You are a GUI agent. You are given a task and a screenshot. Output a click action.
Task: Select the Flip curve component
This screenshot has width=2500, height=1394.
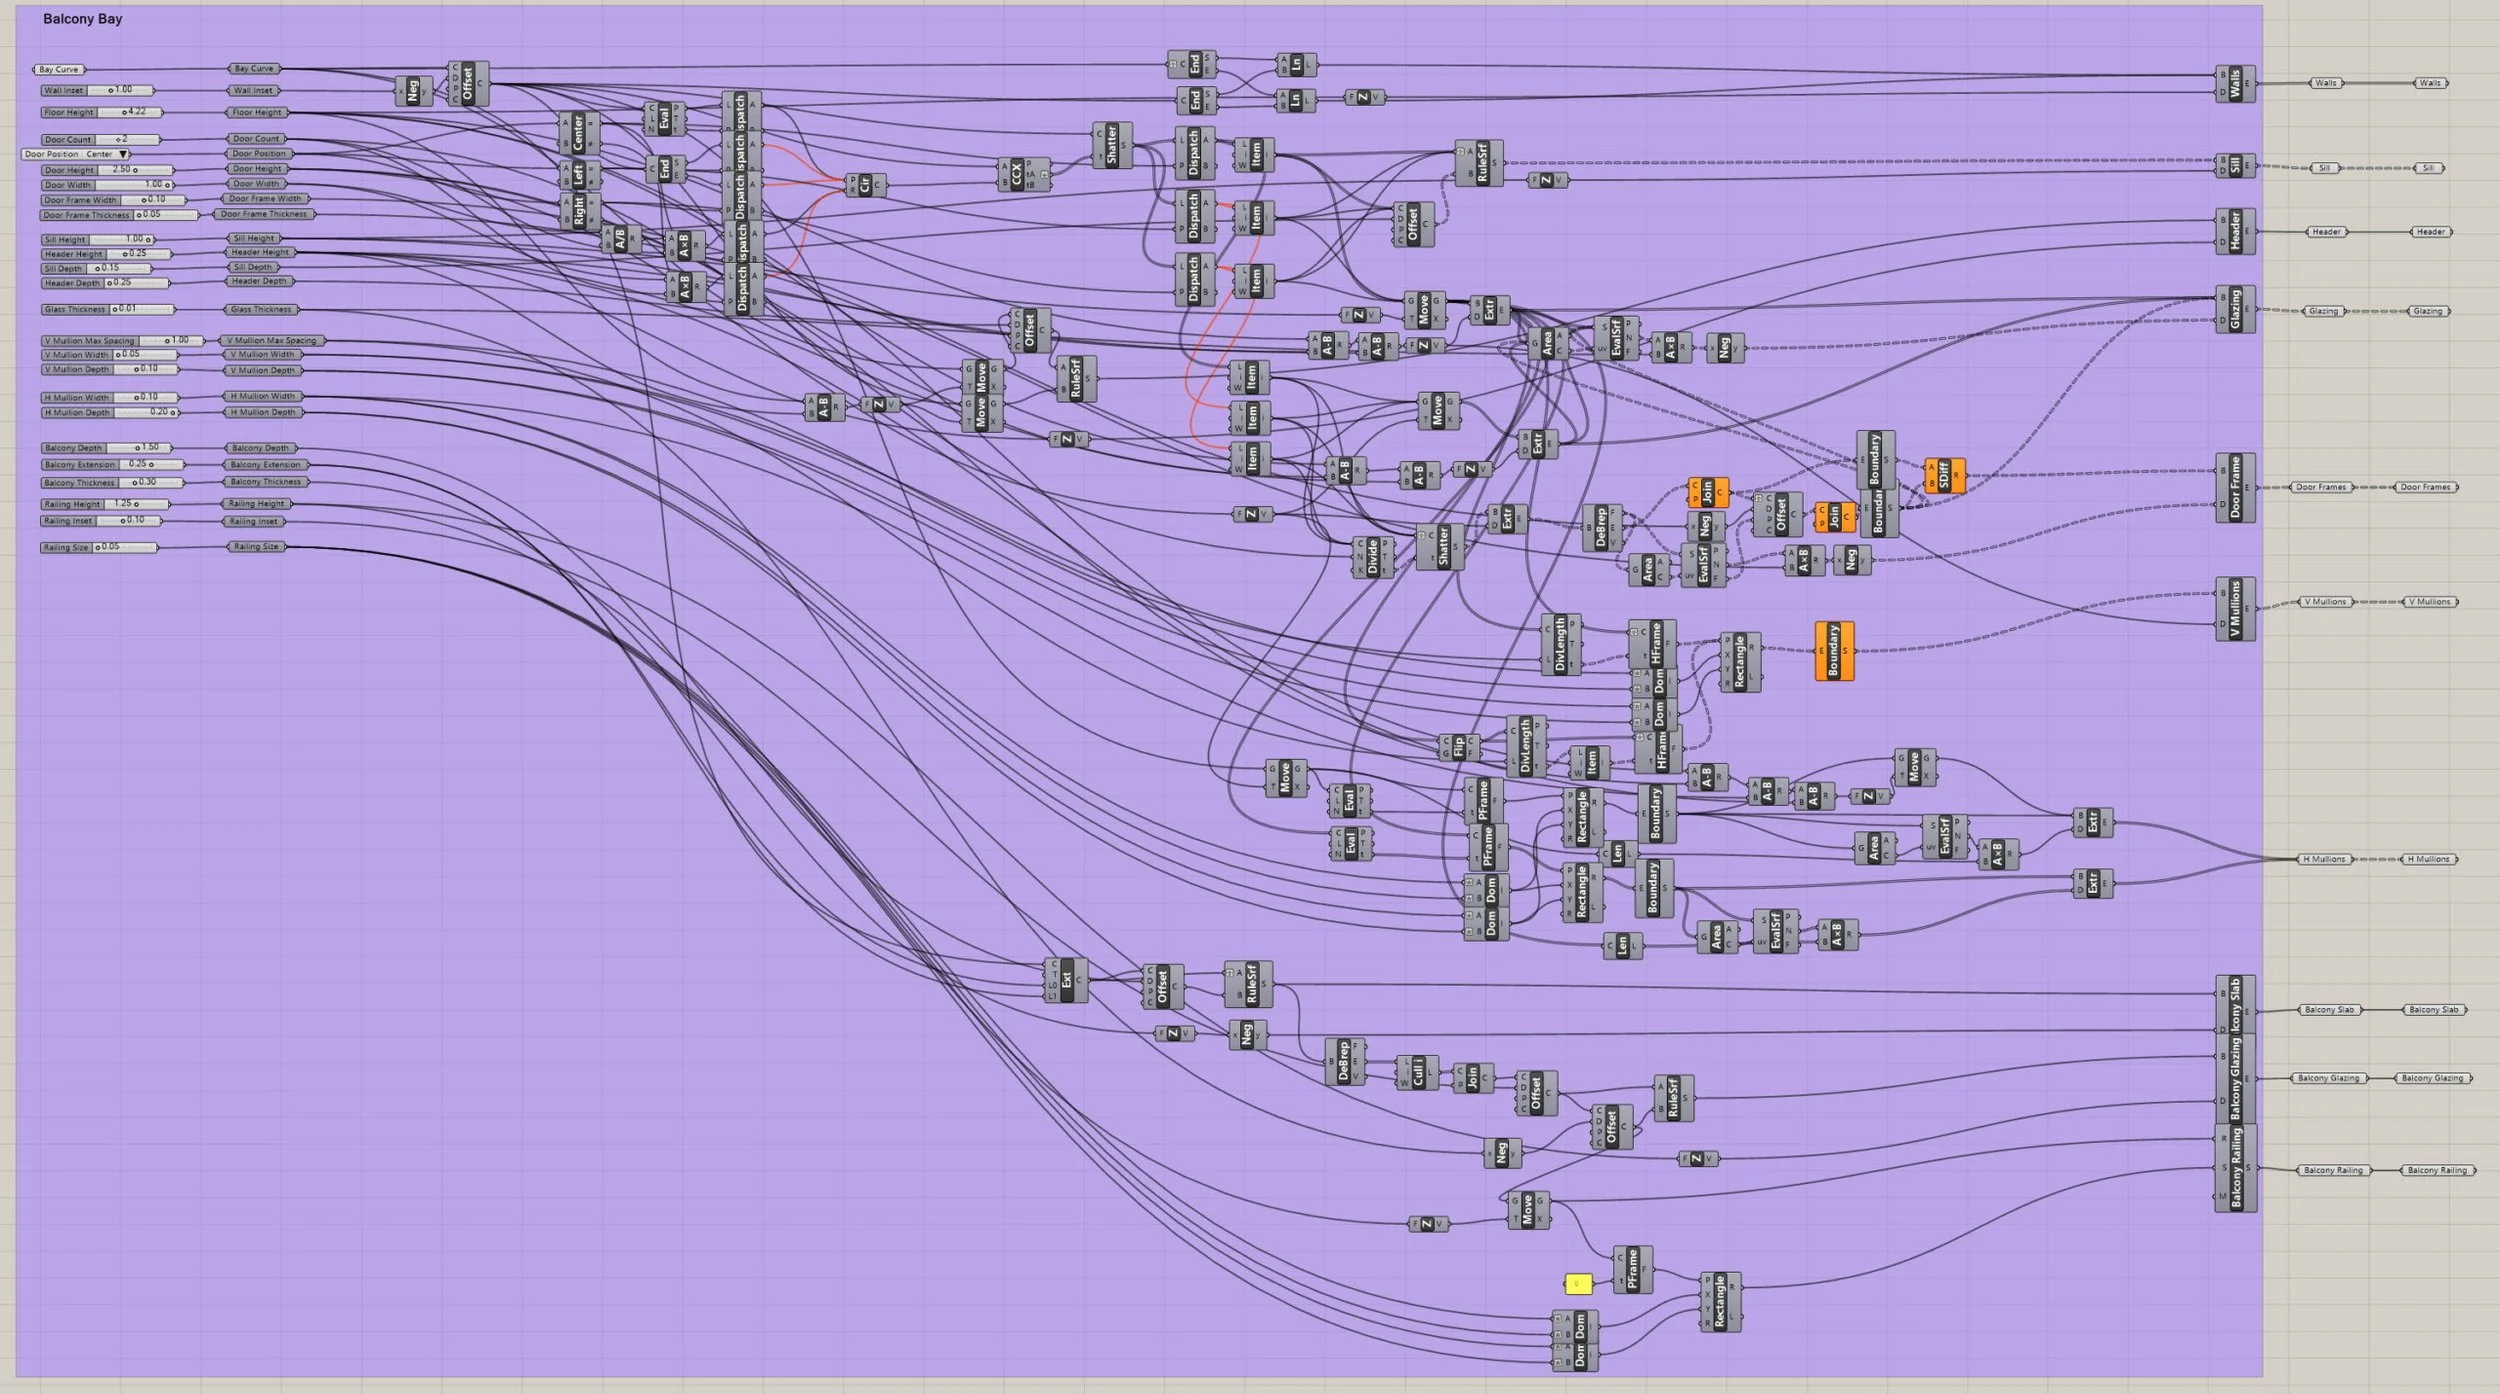(x=1459, y=746)
